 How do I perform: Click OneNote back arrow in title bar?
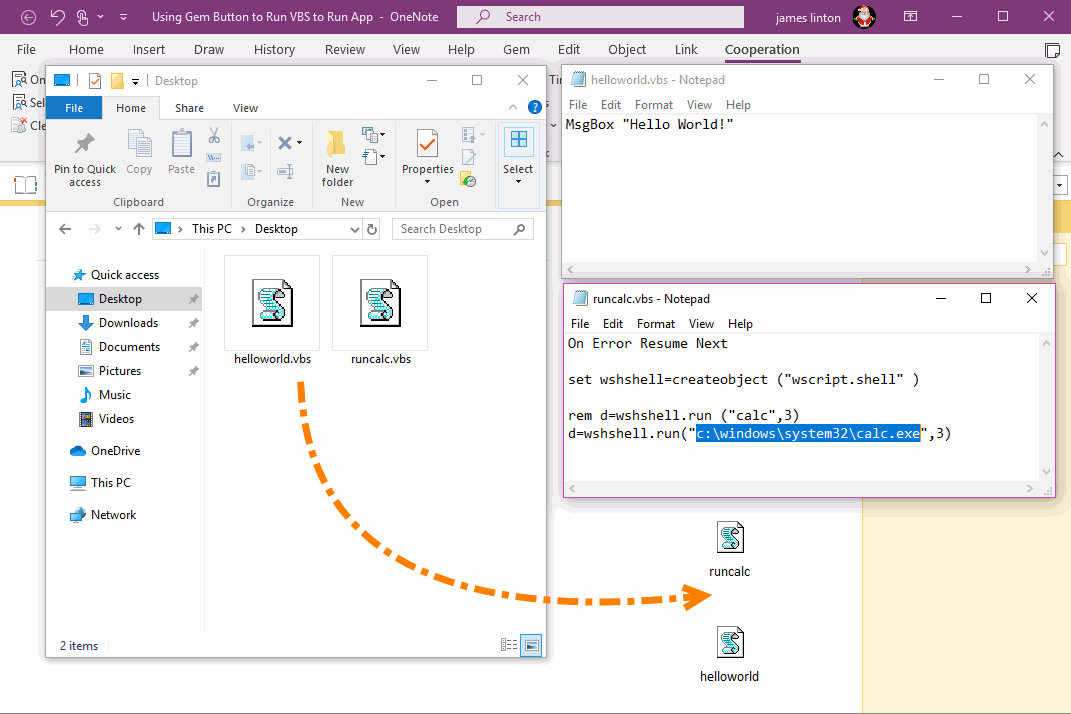point(29,17)
